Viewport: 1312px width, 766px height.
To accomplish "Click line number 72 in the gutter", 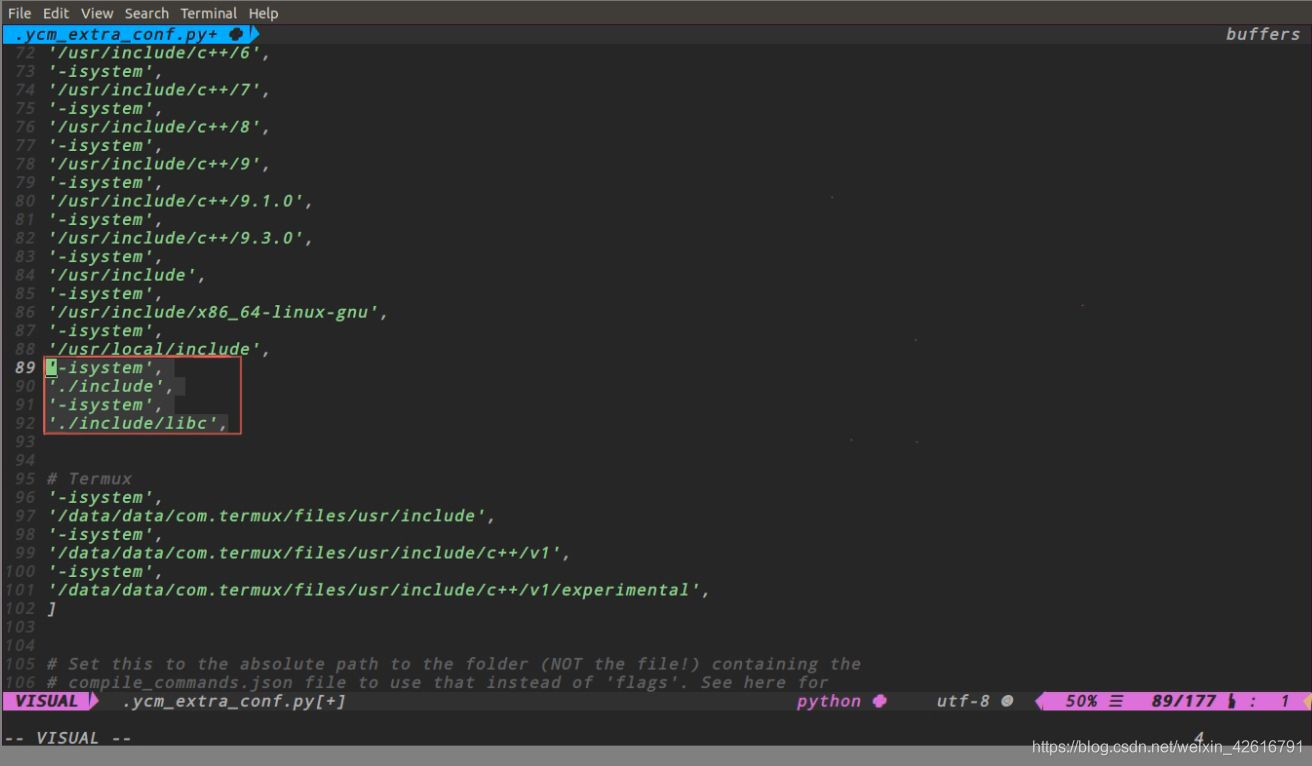I will (x=25, y=53).
